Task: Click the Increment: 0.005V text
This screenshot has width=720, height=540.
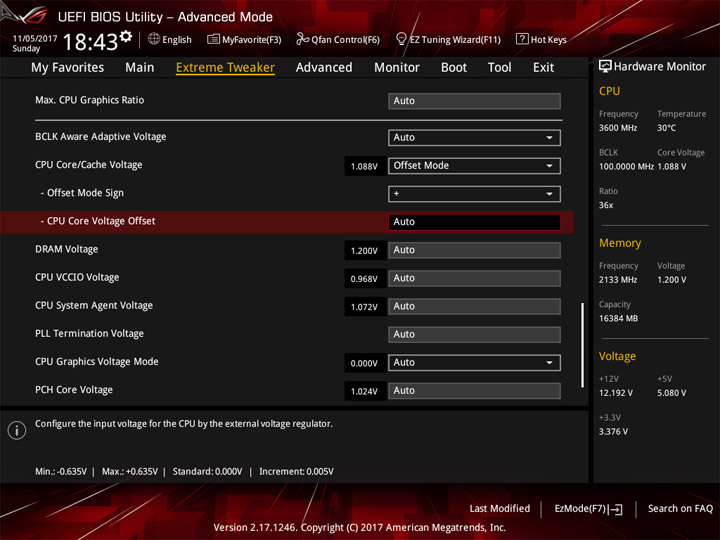Action: 296,472
